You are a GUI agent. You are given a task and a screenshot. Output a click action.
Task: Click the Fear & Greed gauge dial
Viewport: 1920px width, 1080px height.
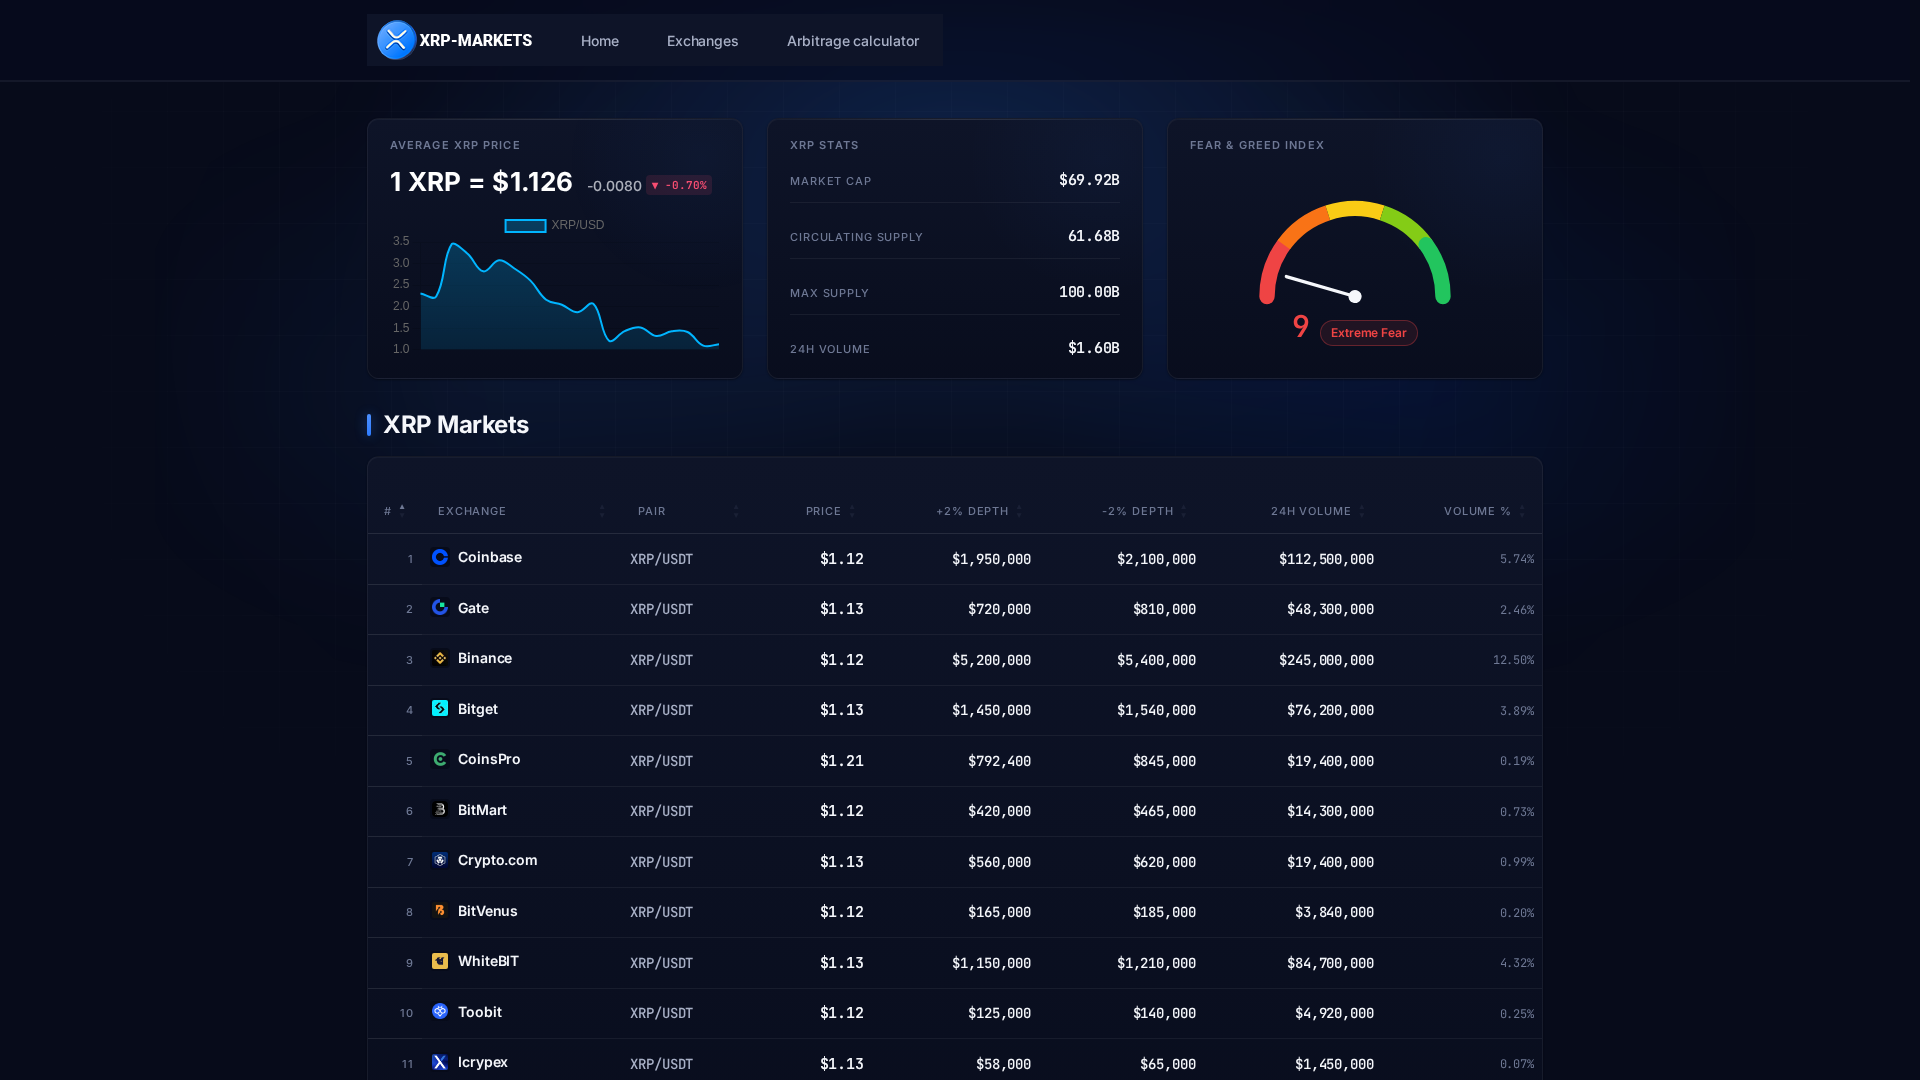pos(1355,252)
